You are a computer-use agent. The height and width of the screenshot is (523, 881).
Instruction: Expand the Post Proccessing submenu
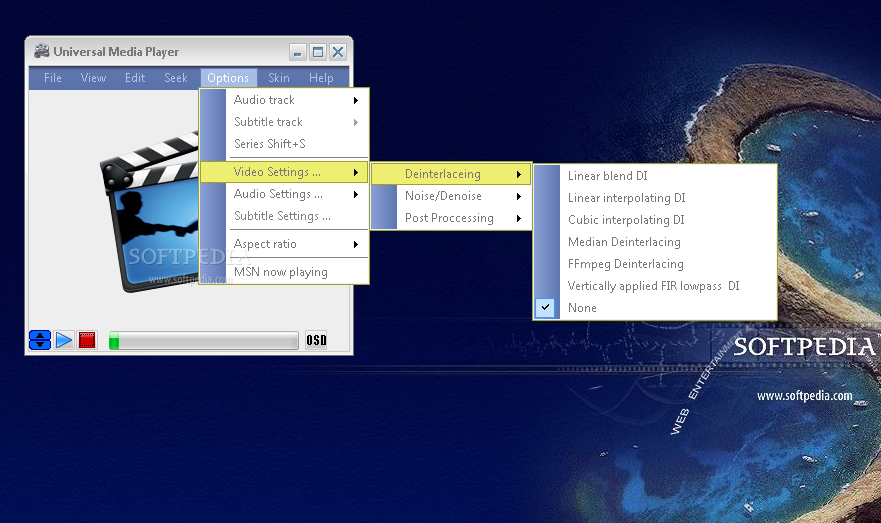pyautogui.click(x=451, y=218)
